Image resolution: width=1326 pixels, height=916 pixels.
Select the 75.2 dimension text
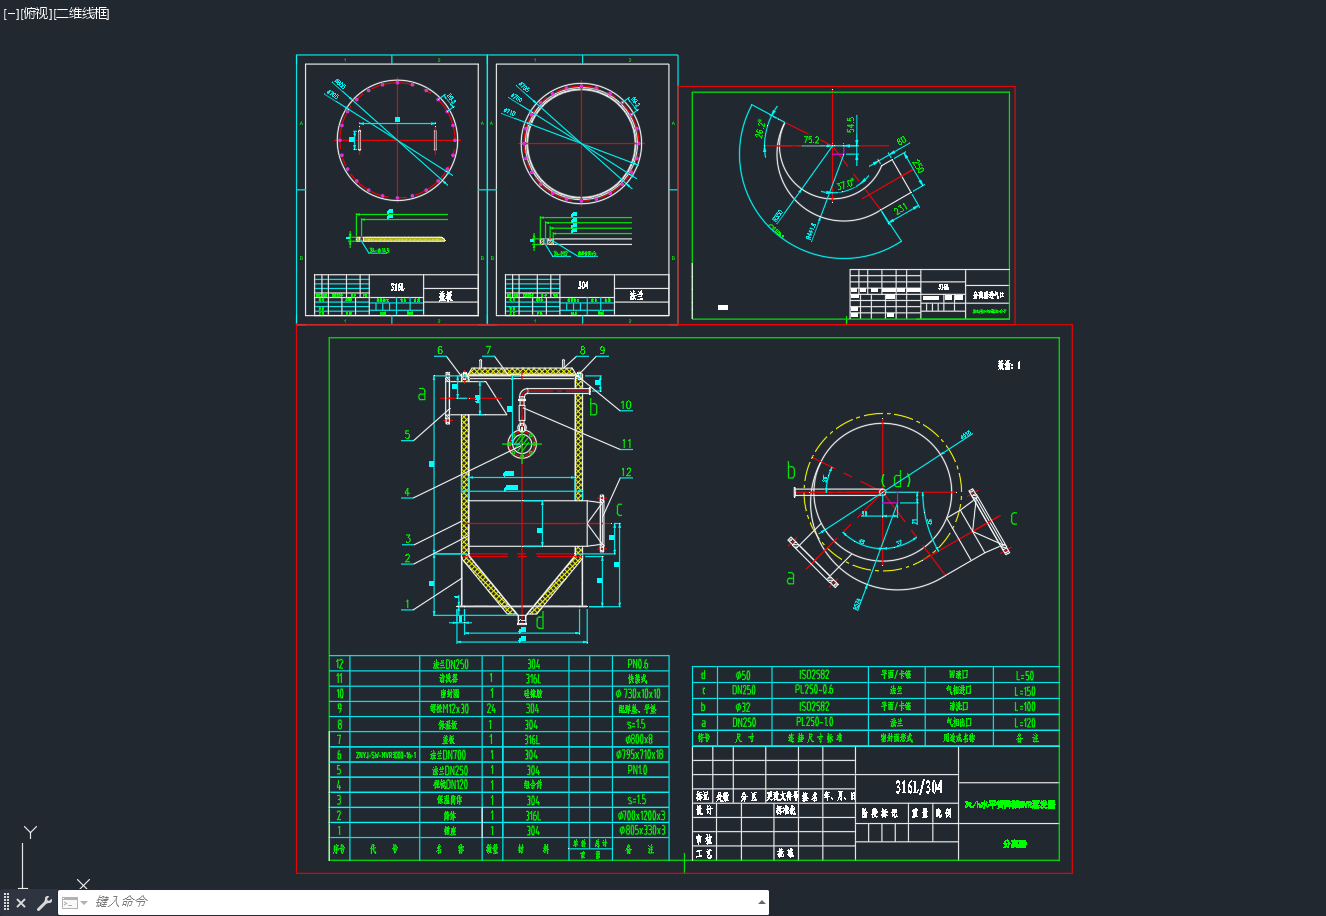(x=811, y=140)
